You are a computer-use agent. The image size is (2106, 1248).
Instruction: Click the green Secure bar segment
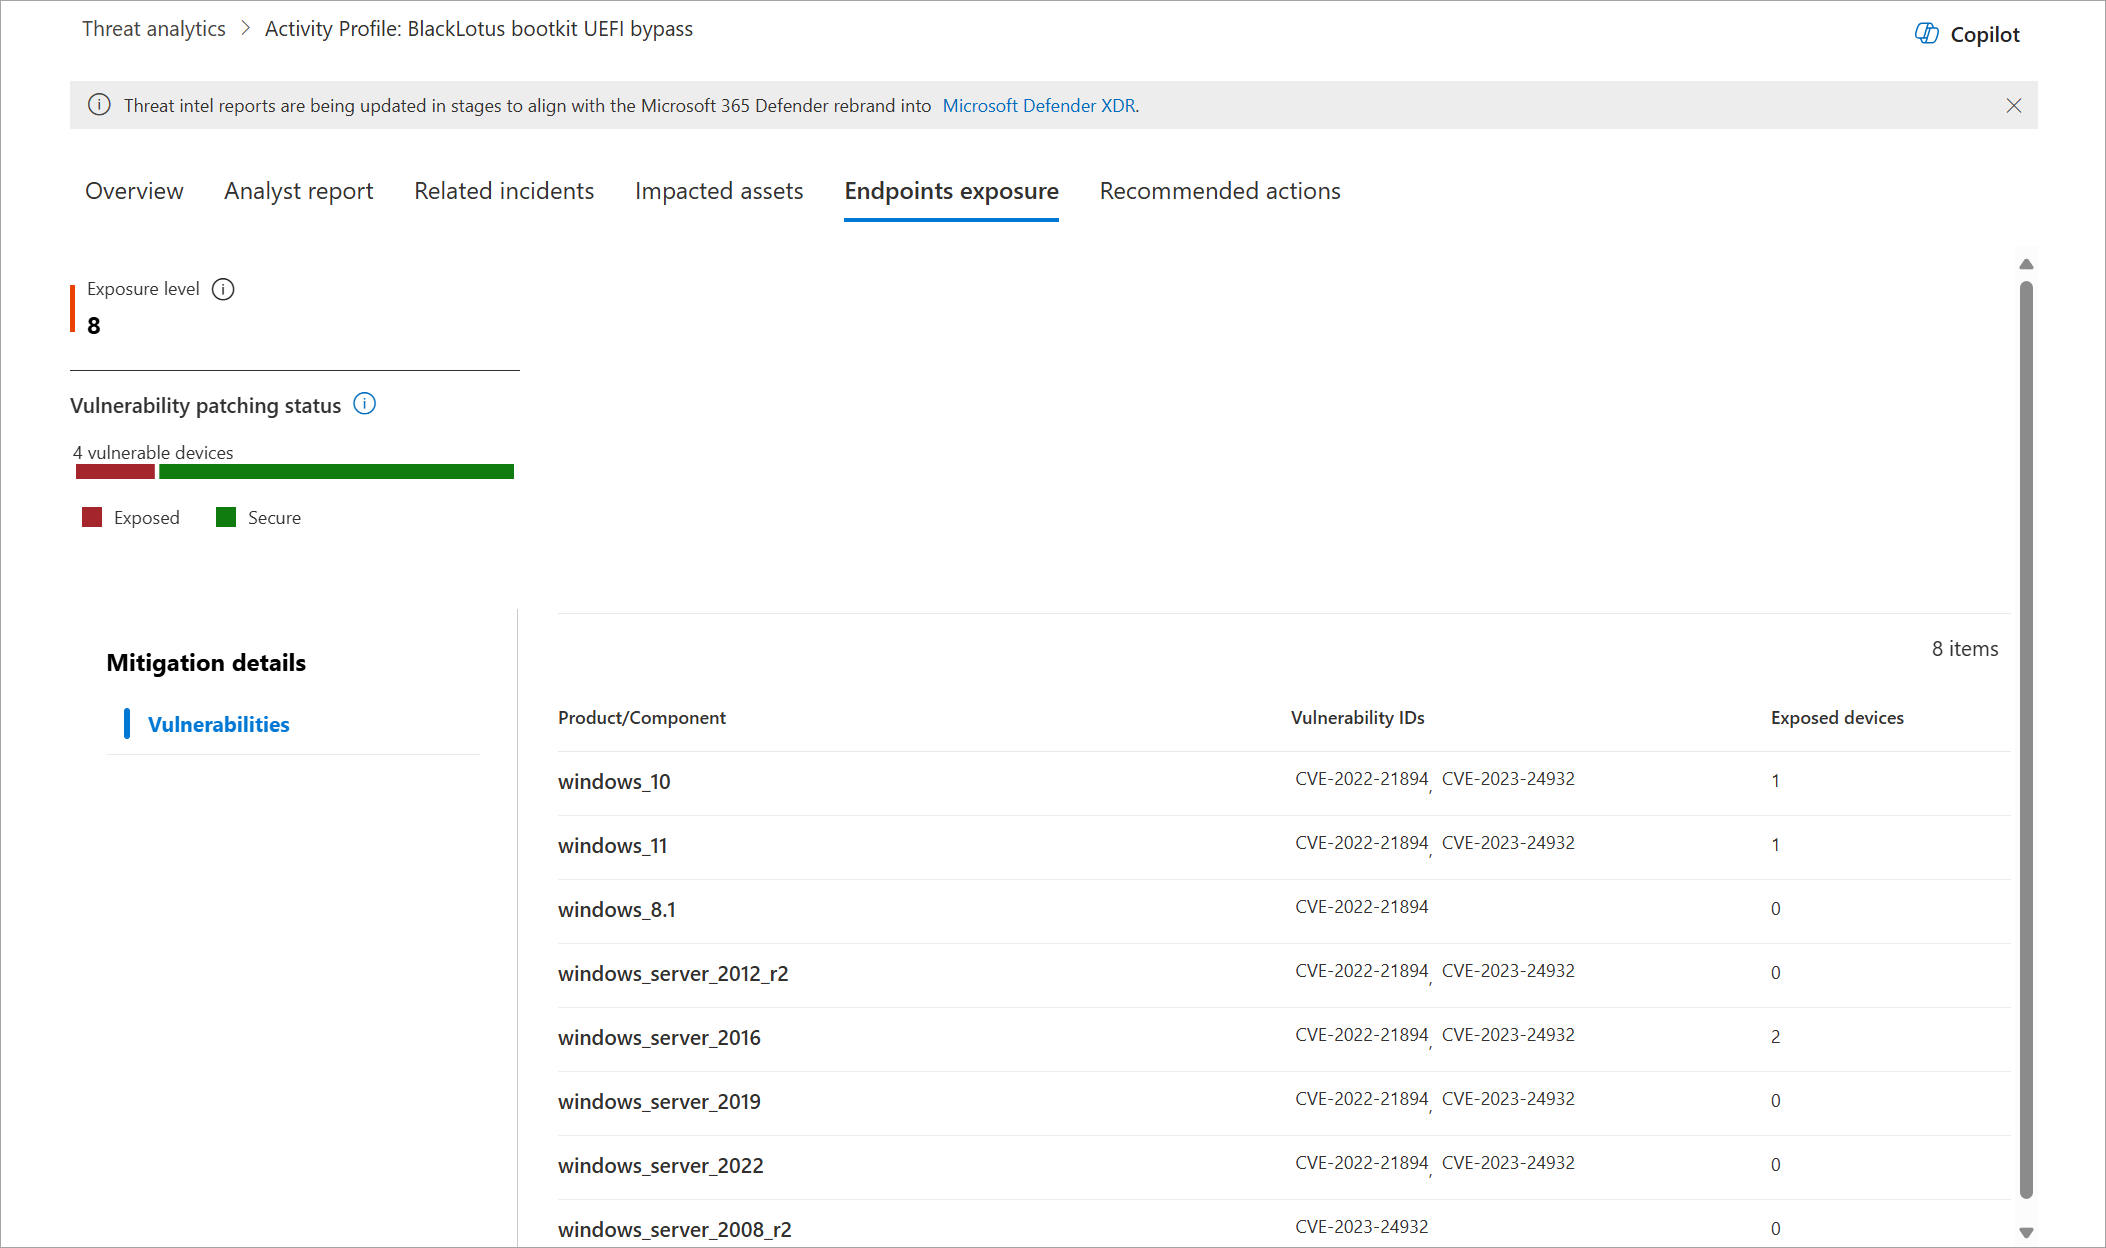(x=336, y=472)
